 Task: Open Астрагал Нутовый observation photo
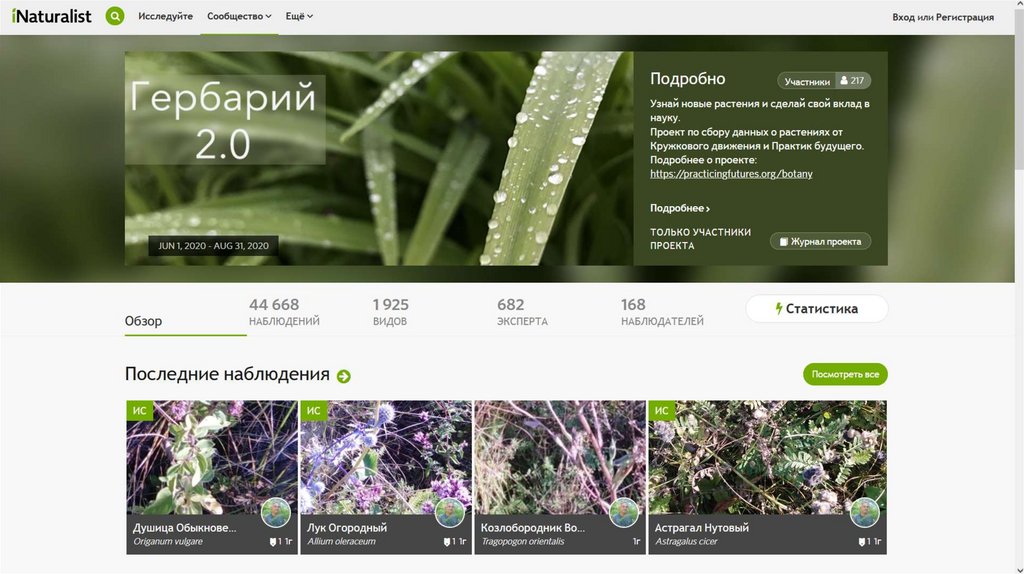tap(767, 457)
